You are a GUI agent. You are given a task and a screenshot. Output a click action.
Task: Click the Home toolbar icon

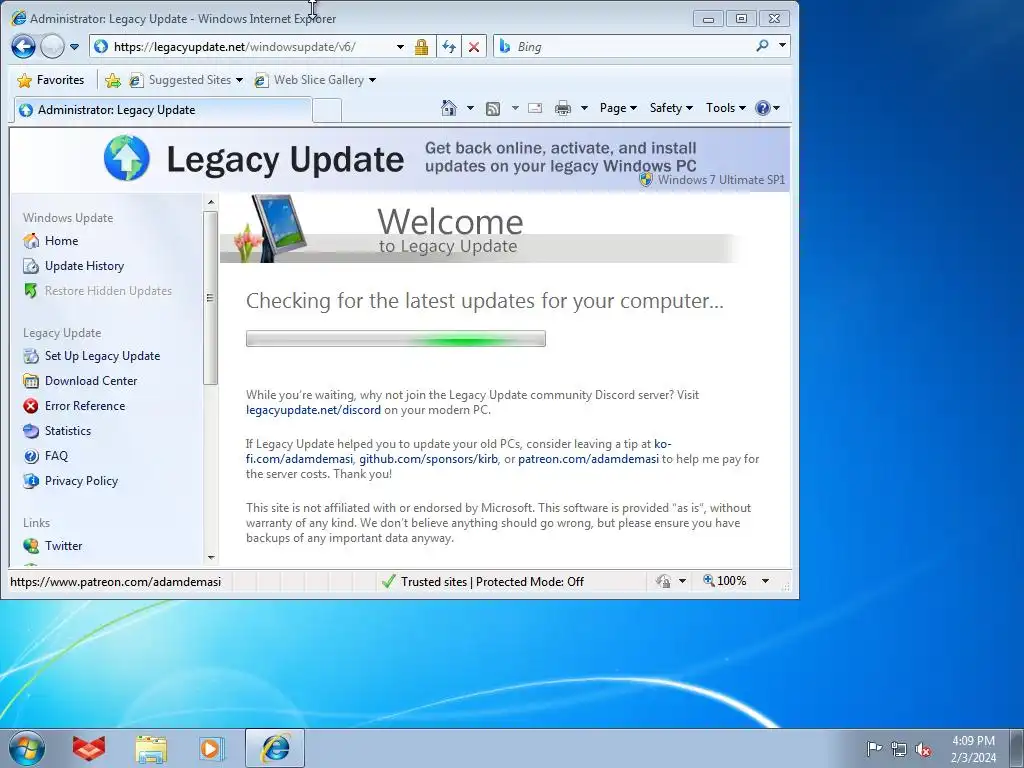tap(449, 108)
